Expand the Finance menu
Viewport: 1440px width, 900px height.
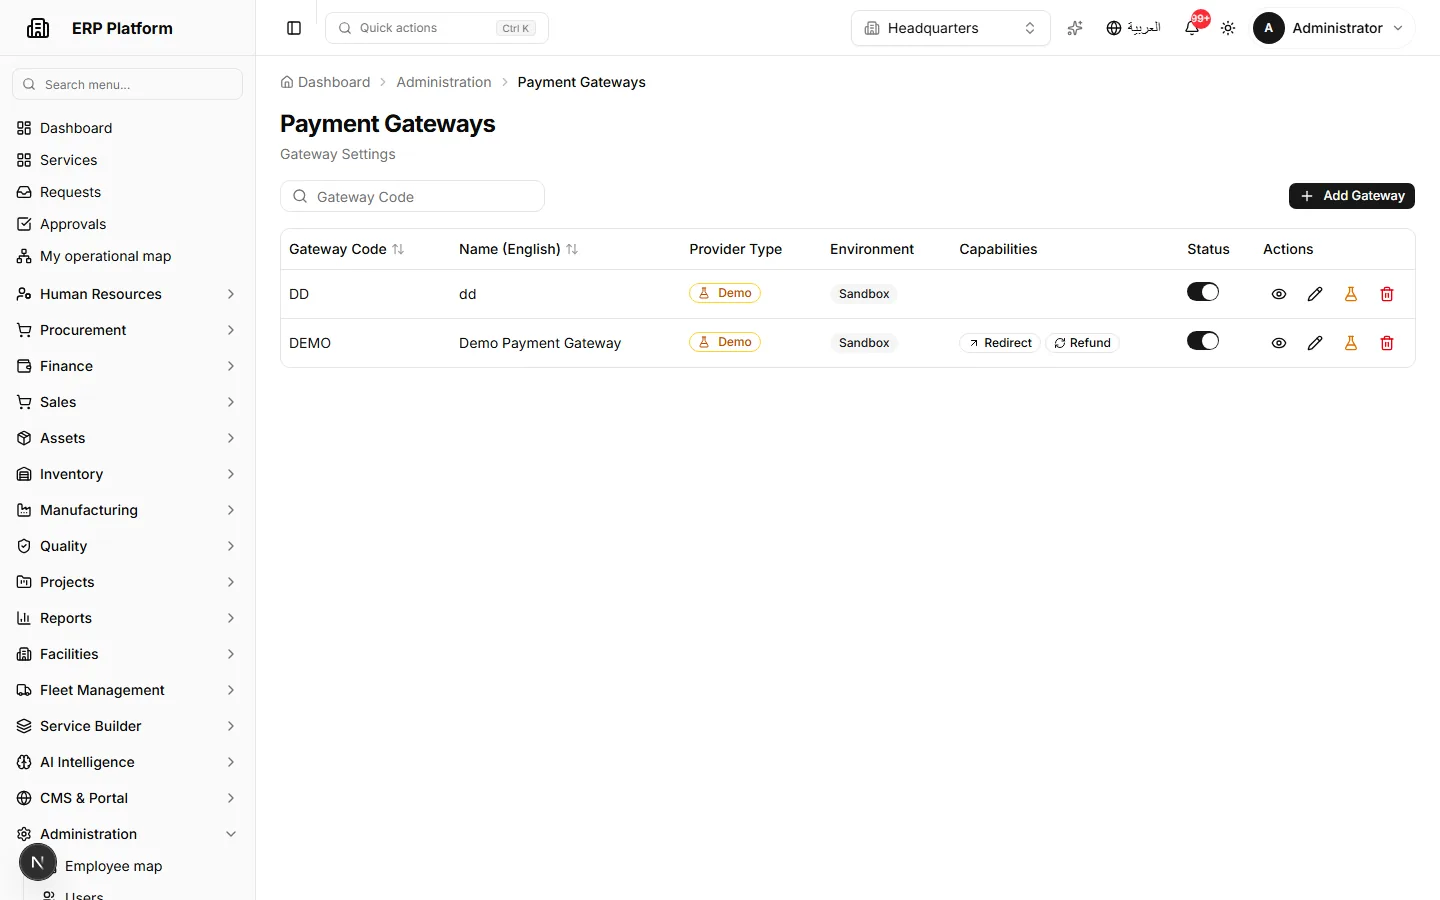[128, 366]
